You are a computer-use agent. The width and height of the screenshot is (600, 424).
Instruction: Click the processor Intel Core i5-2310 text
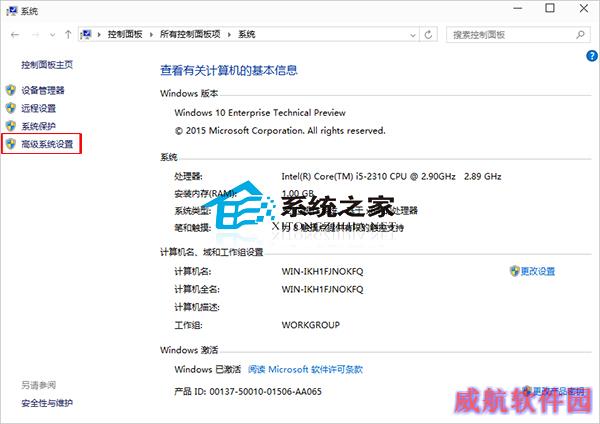click(391, 176)
